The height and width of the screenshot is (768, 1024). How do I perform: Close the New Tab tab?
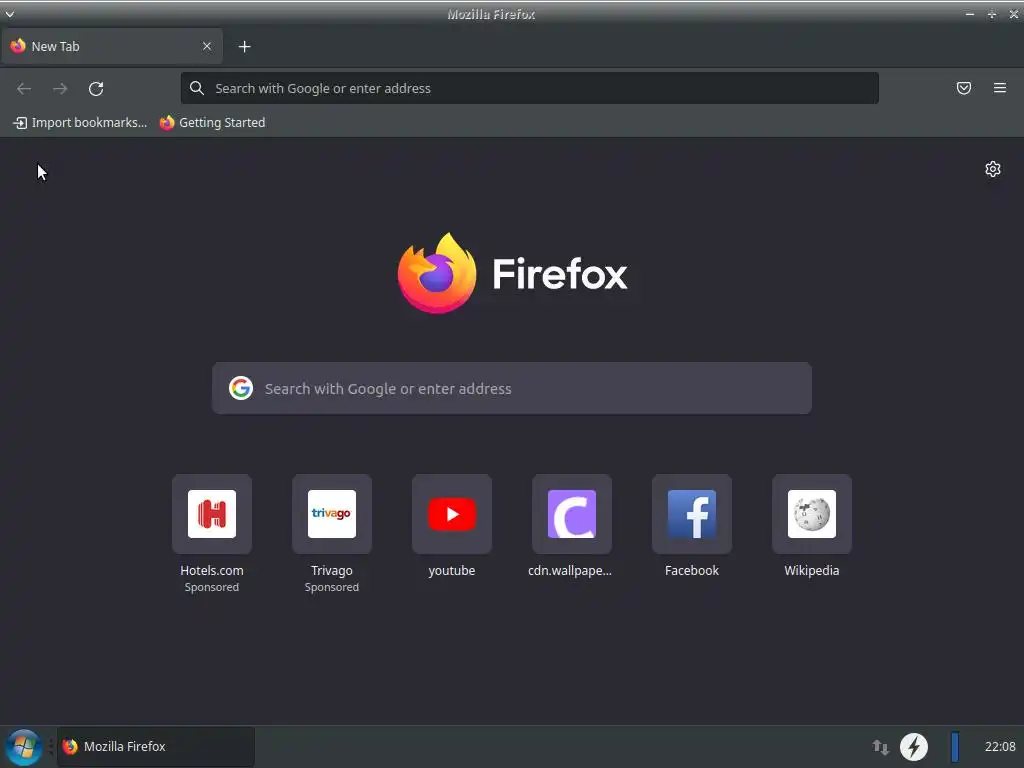coord(206,46)
